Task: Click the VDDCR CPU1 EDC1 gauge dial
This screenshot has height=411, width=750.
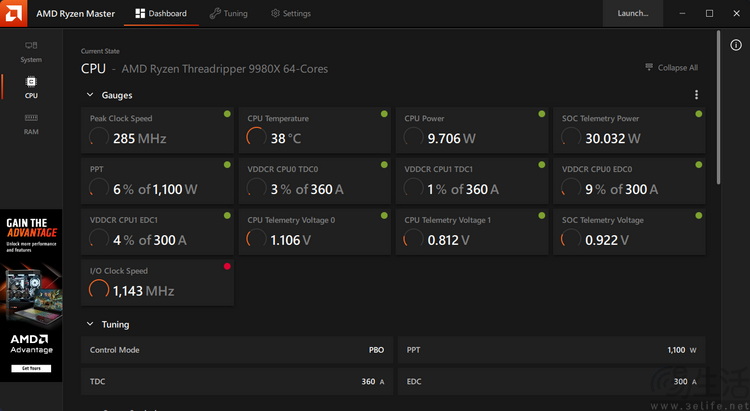Action: (99, 239)
